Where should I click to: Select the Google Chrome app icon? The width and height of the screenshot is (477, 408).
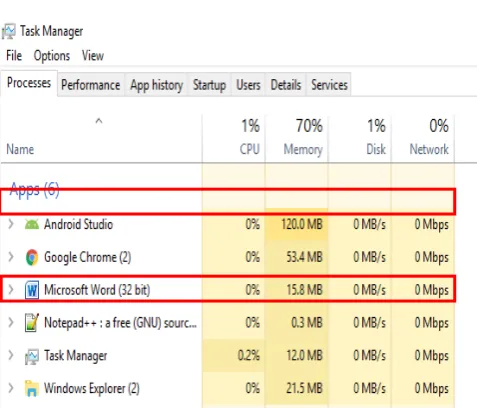(32, 257)
